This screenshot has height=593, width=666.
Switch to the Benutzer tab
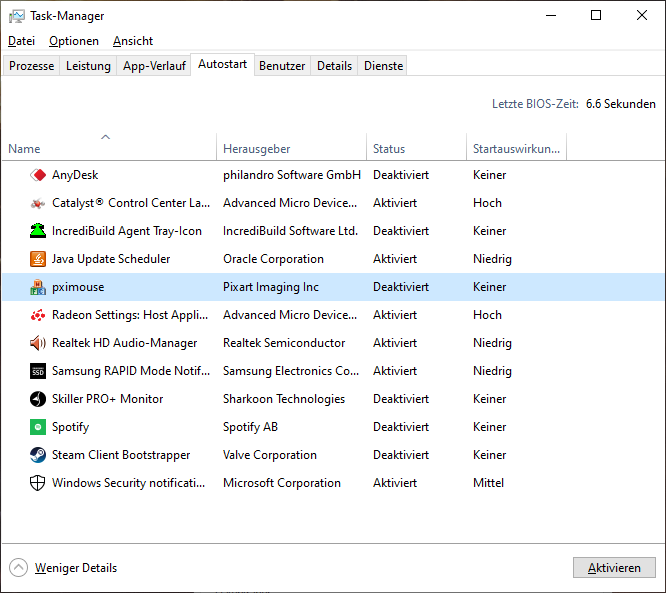pyautogui.click(x=282, y=66)
